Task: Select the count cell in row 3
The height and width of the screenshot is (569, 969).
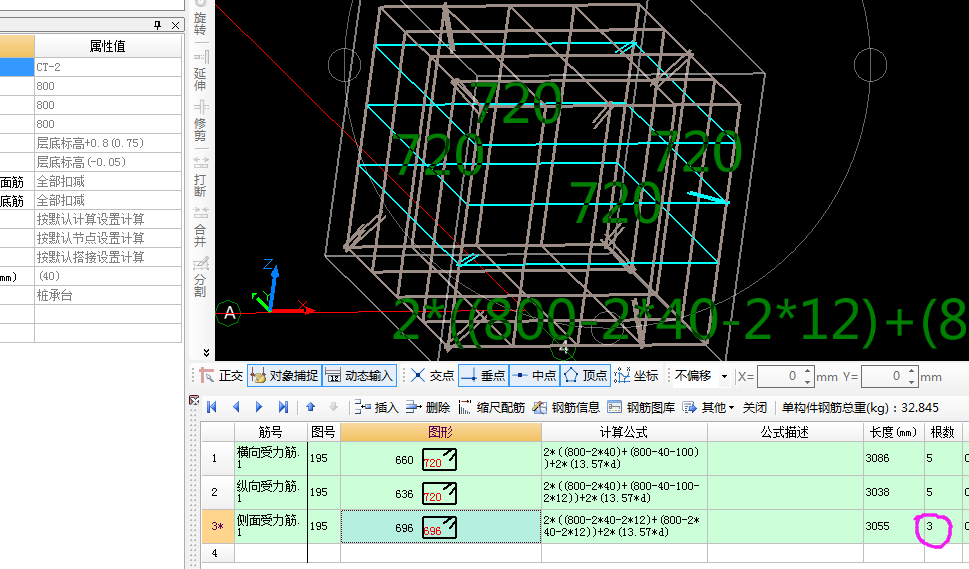Action: pos(943,526)
